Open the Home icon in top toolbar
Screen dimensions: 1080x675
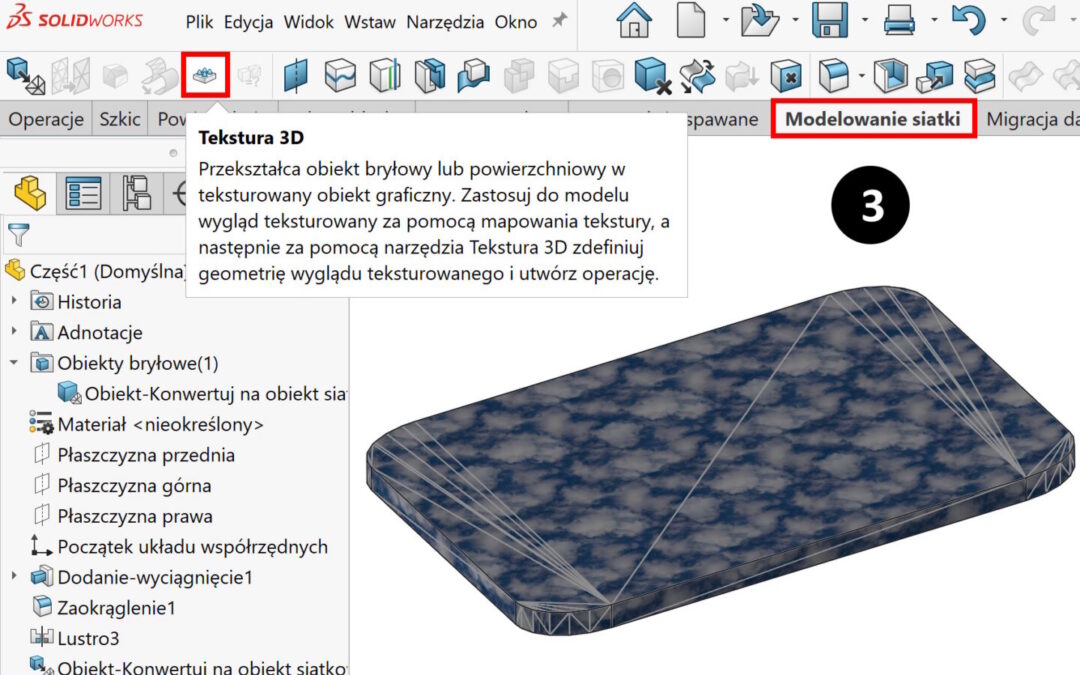634,21
